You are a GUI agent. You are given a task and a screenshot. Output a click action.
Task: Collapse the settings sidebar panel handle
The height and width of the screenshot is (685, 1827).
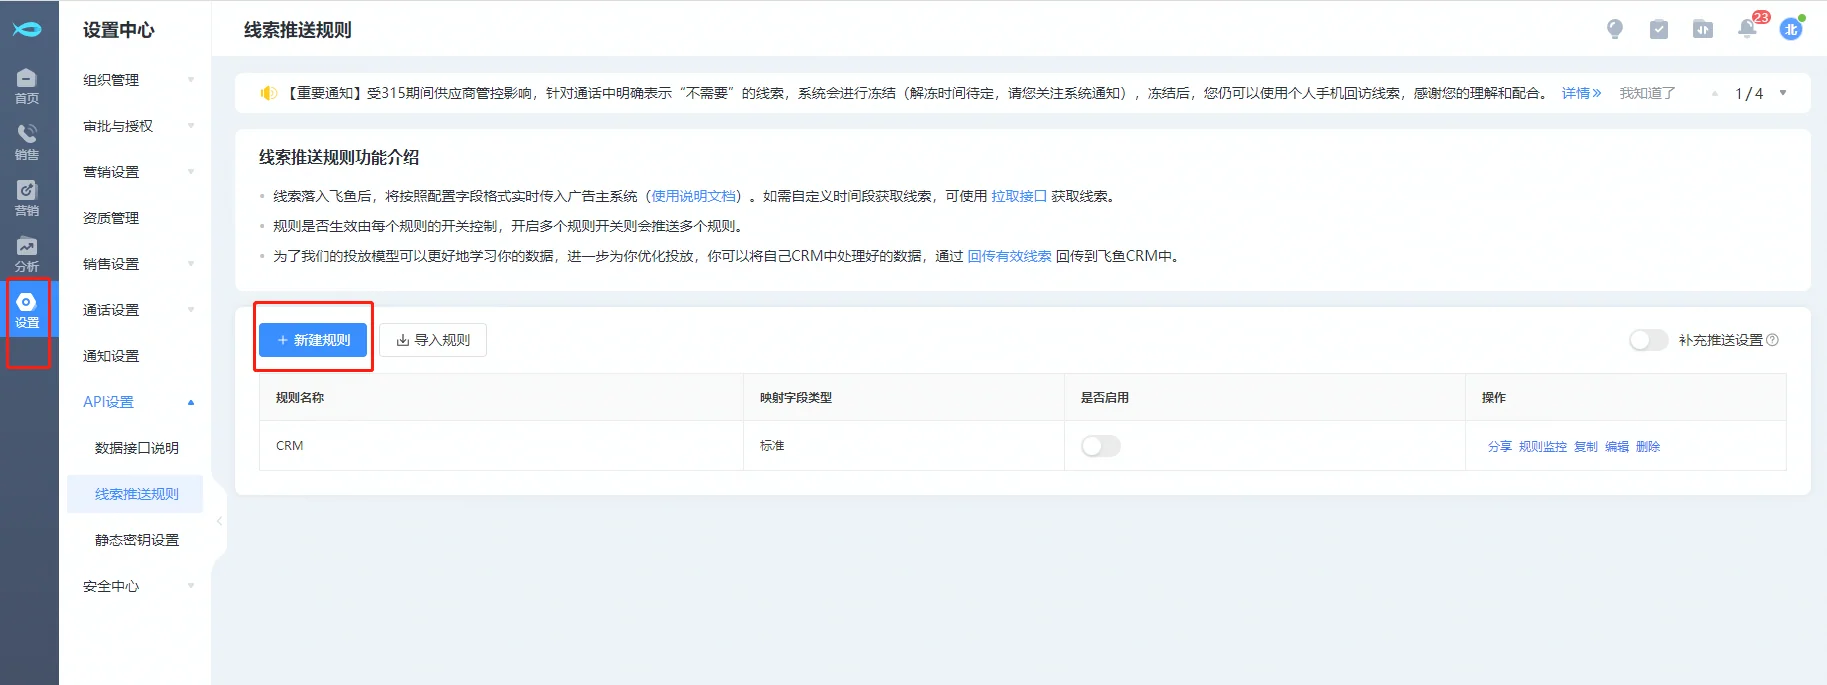click(x=219, y=521)
